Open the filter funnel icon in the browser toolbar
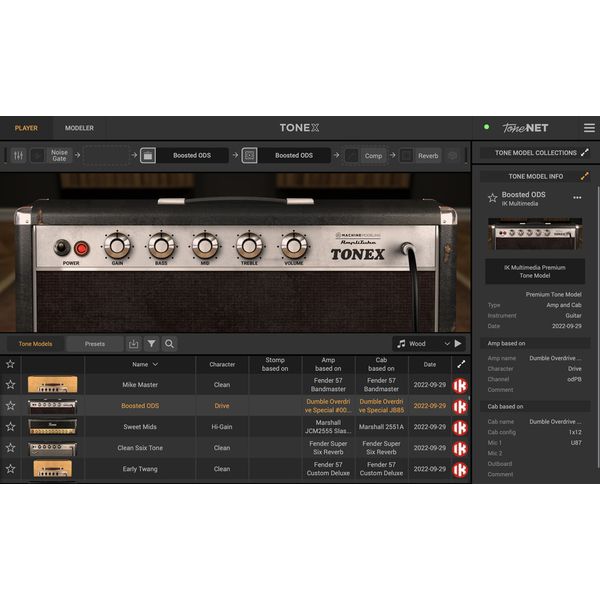The image size is (600, 600). (x=151, y=344)
